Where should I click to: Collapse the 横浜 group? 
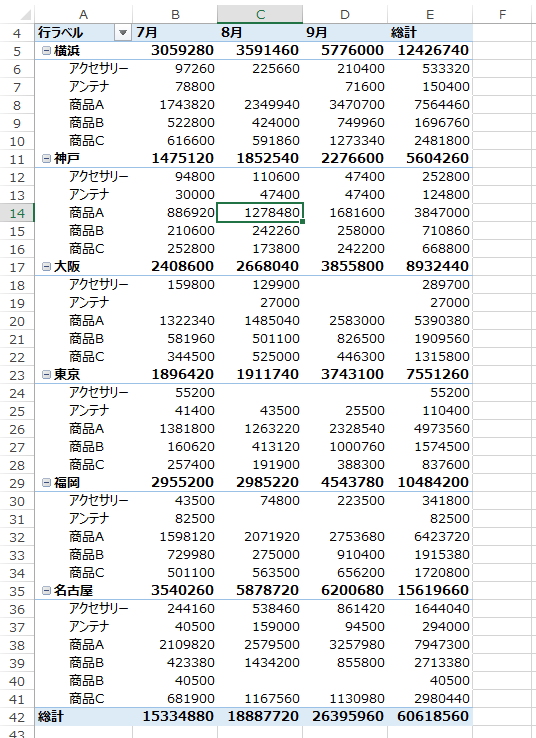click(x=46, y=50)
